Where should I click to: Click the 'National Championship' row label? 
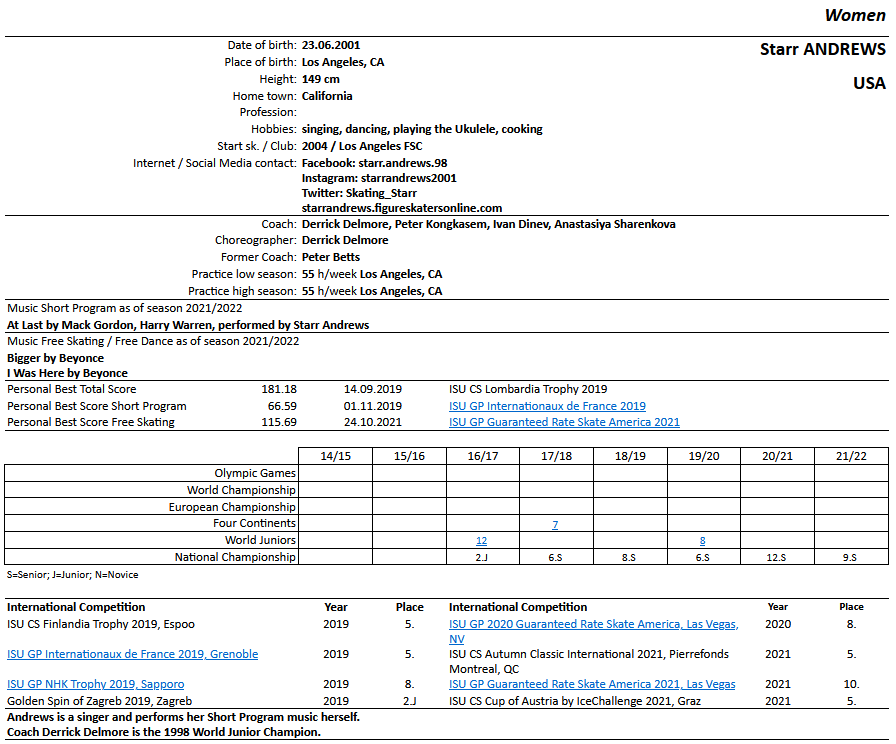pos(235,557)
